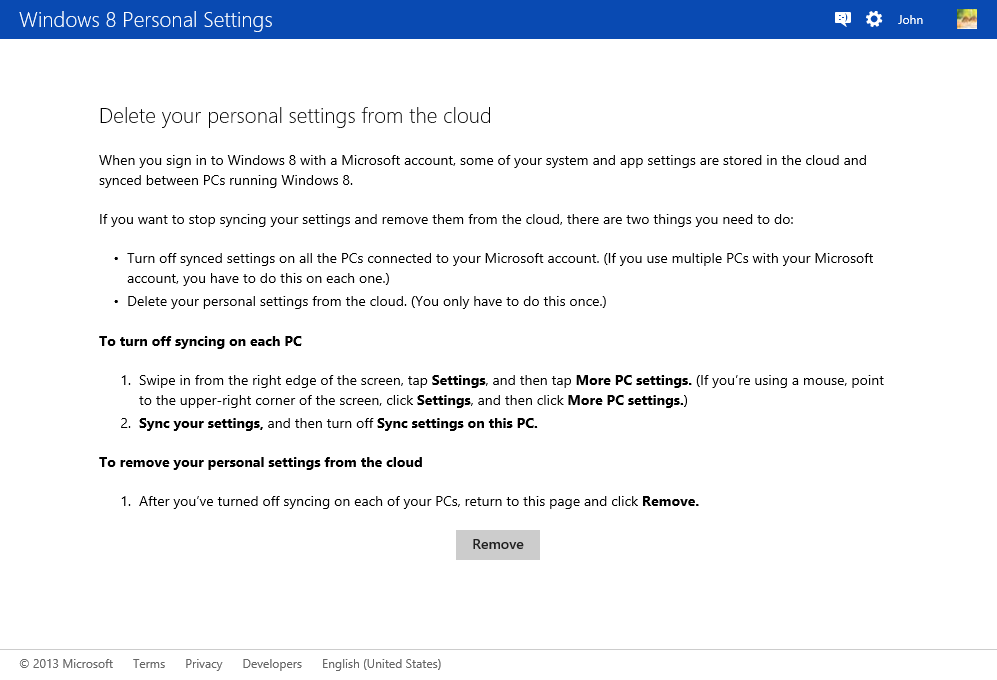997x680 pixels.
Task: Click the Windows 8 Personal Settings title
Action: coord(146,20)
